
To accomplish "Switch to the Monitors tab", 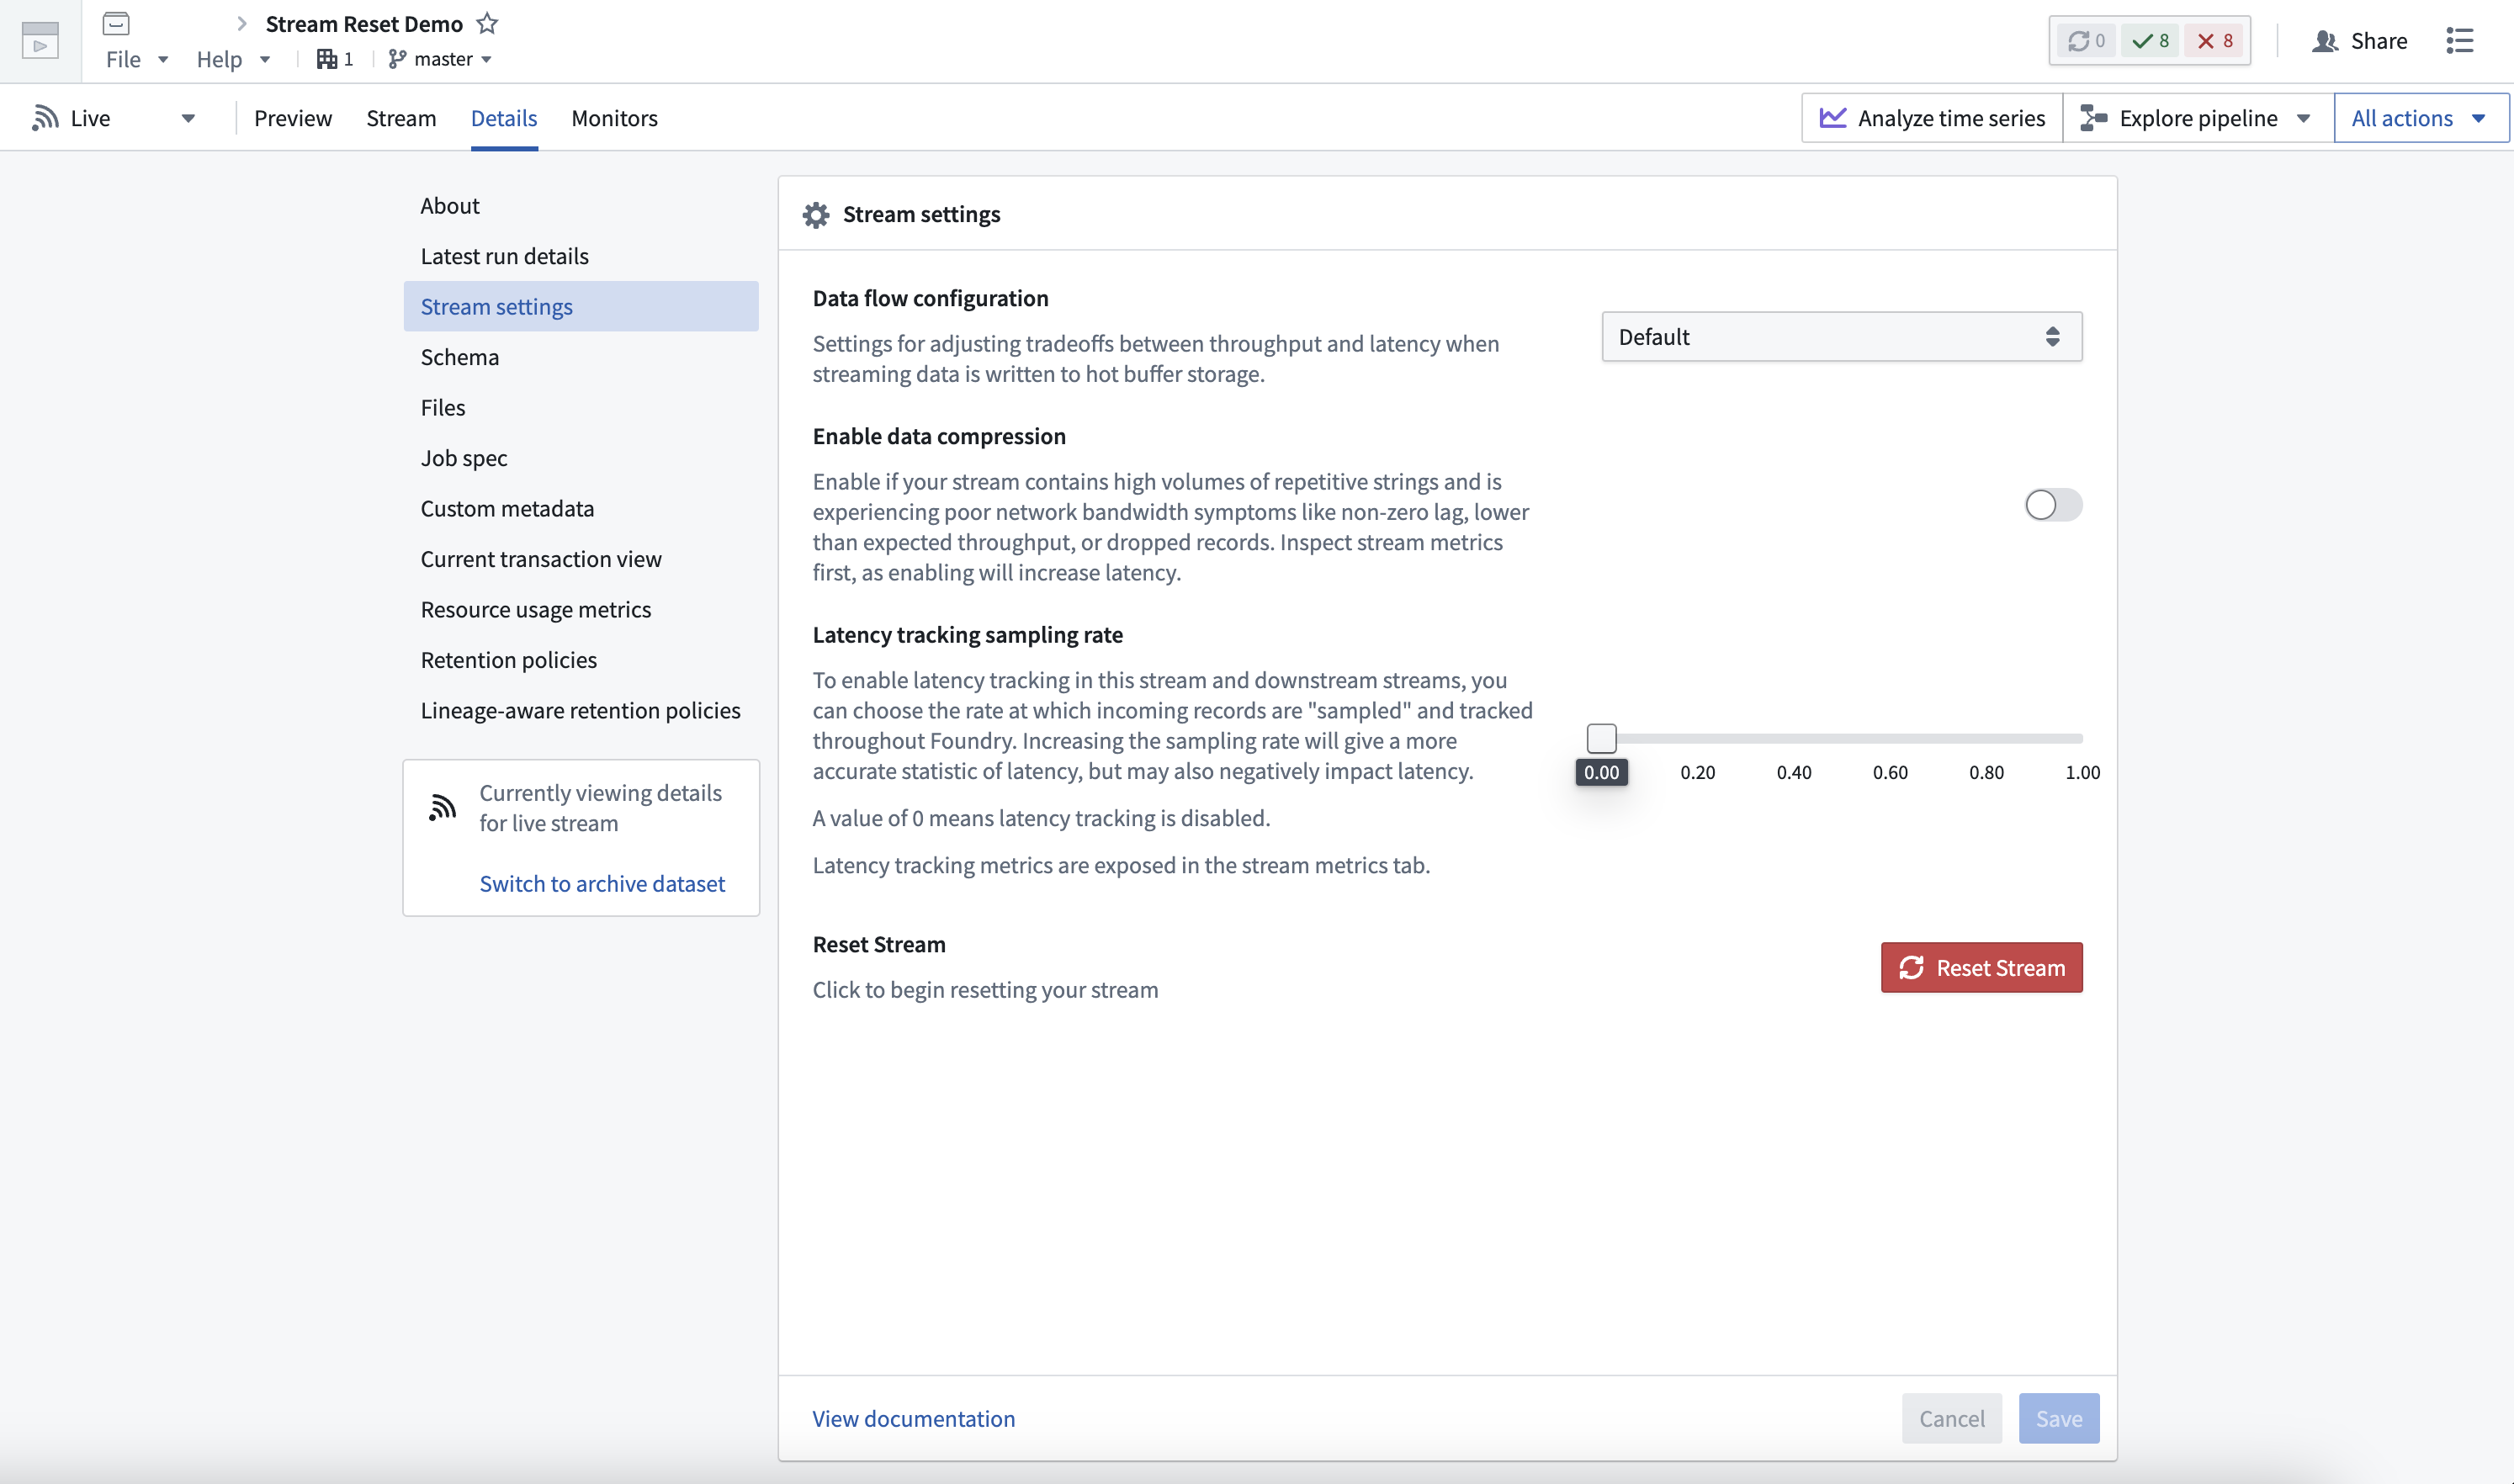I will [614, 118].
